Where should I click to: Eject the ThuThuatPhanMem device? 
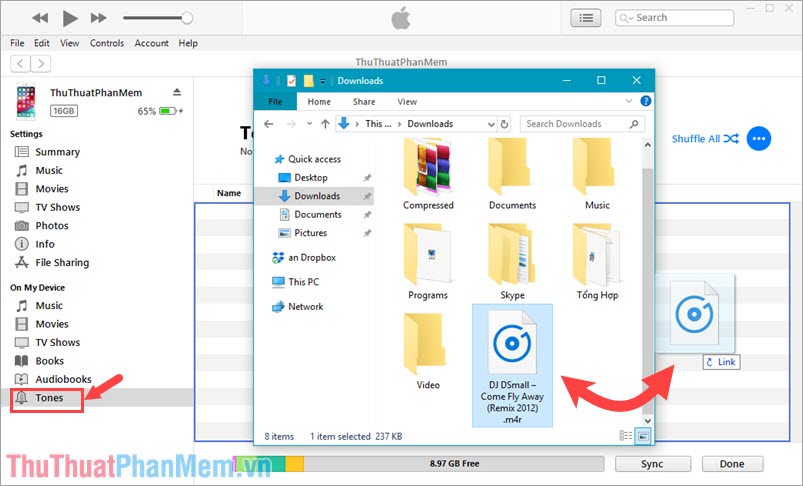177,92
